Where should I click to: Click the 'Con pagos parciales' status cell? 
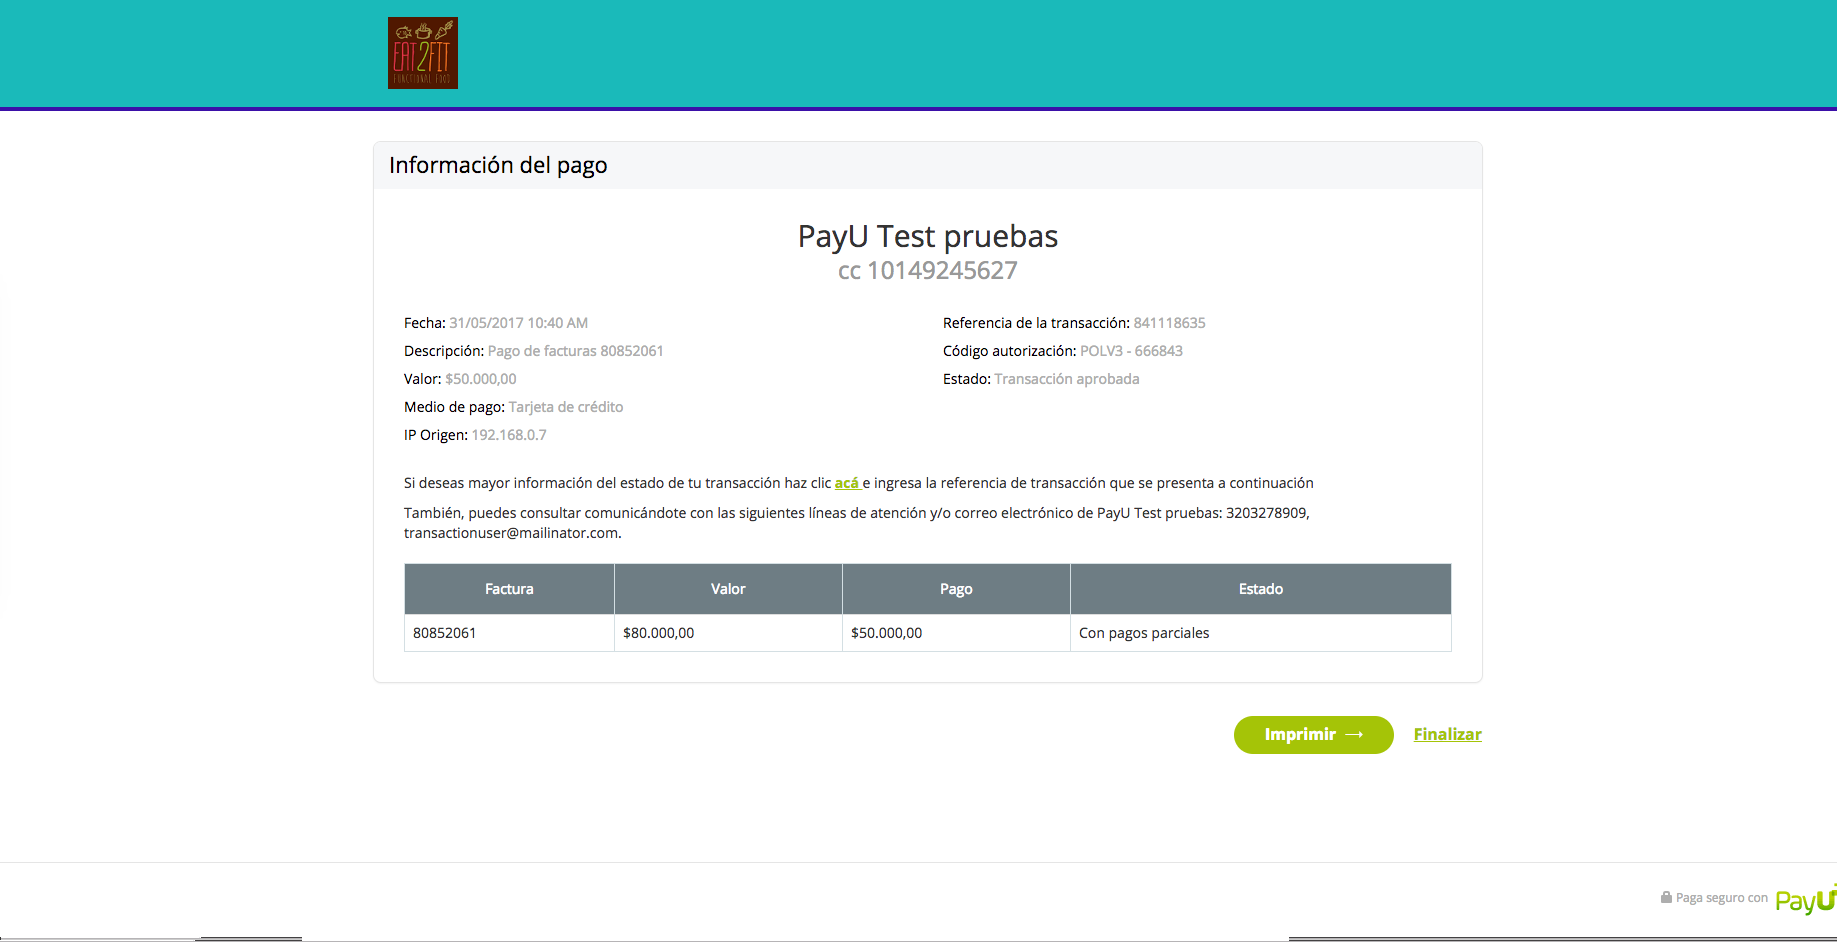1143,632
